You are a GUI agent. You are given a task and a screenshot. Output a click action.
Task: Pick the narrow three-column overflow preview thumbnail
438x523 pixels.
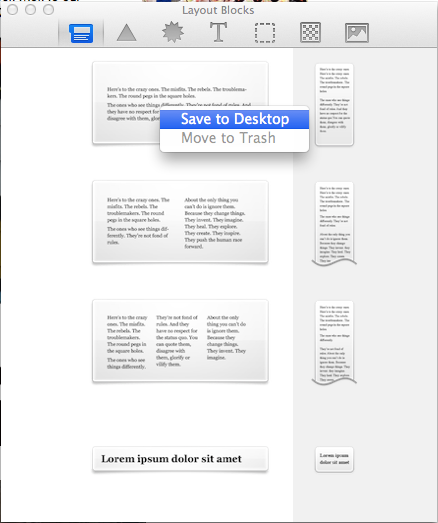334,343
